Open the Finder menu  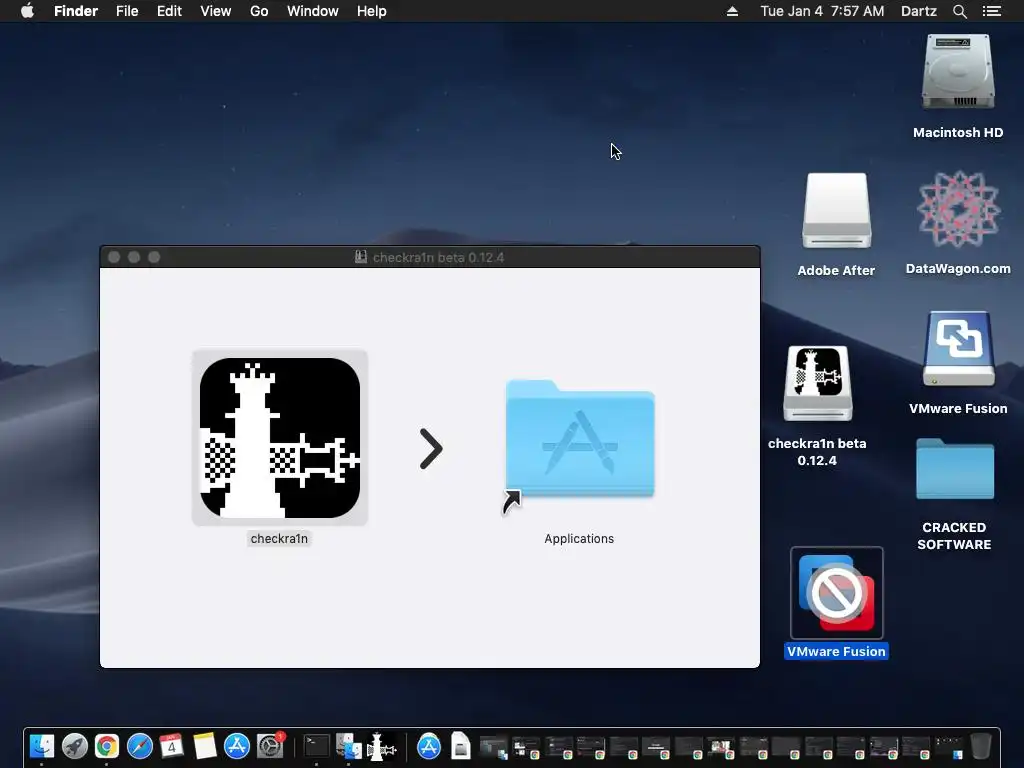pos(76,11)
